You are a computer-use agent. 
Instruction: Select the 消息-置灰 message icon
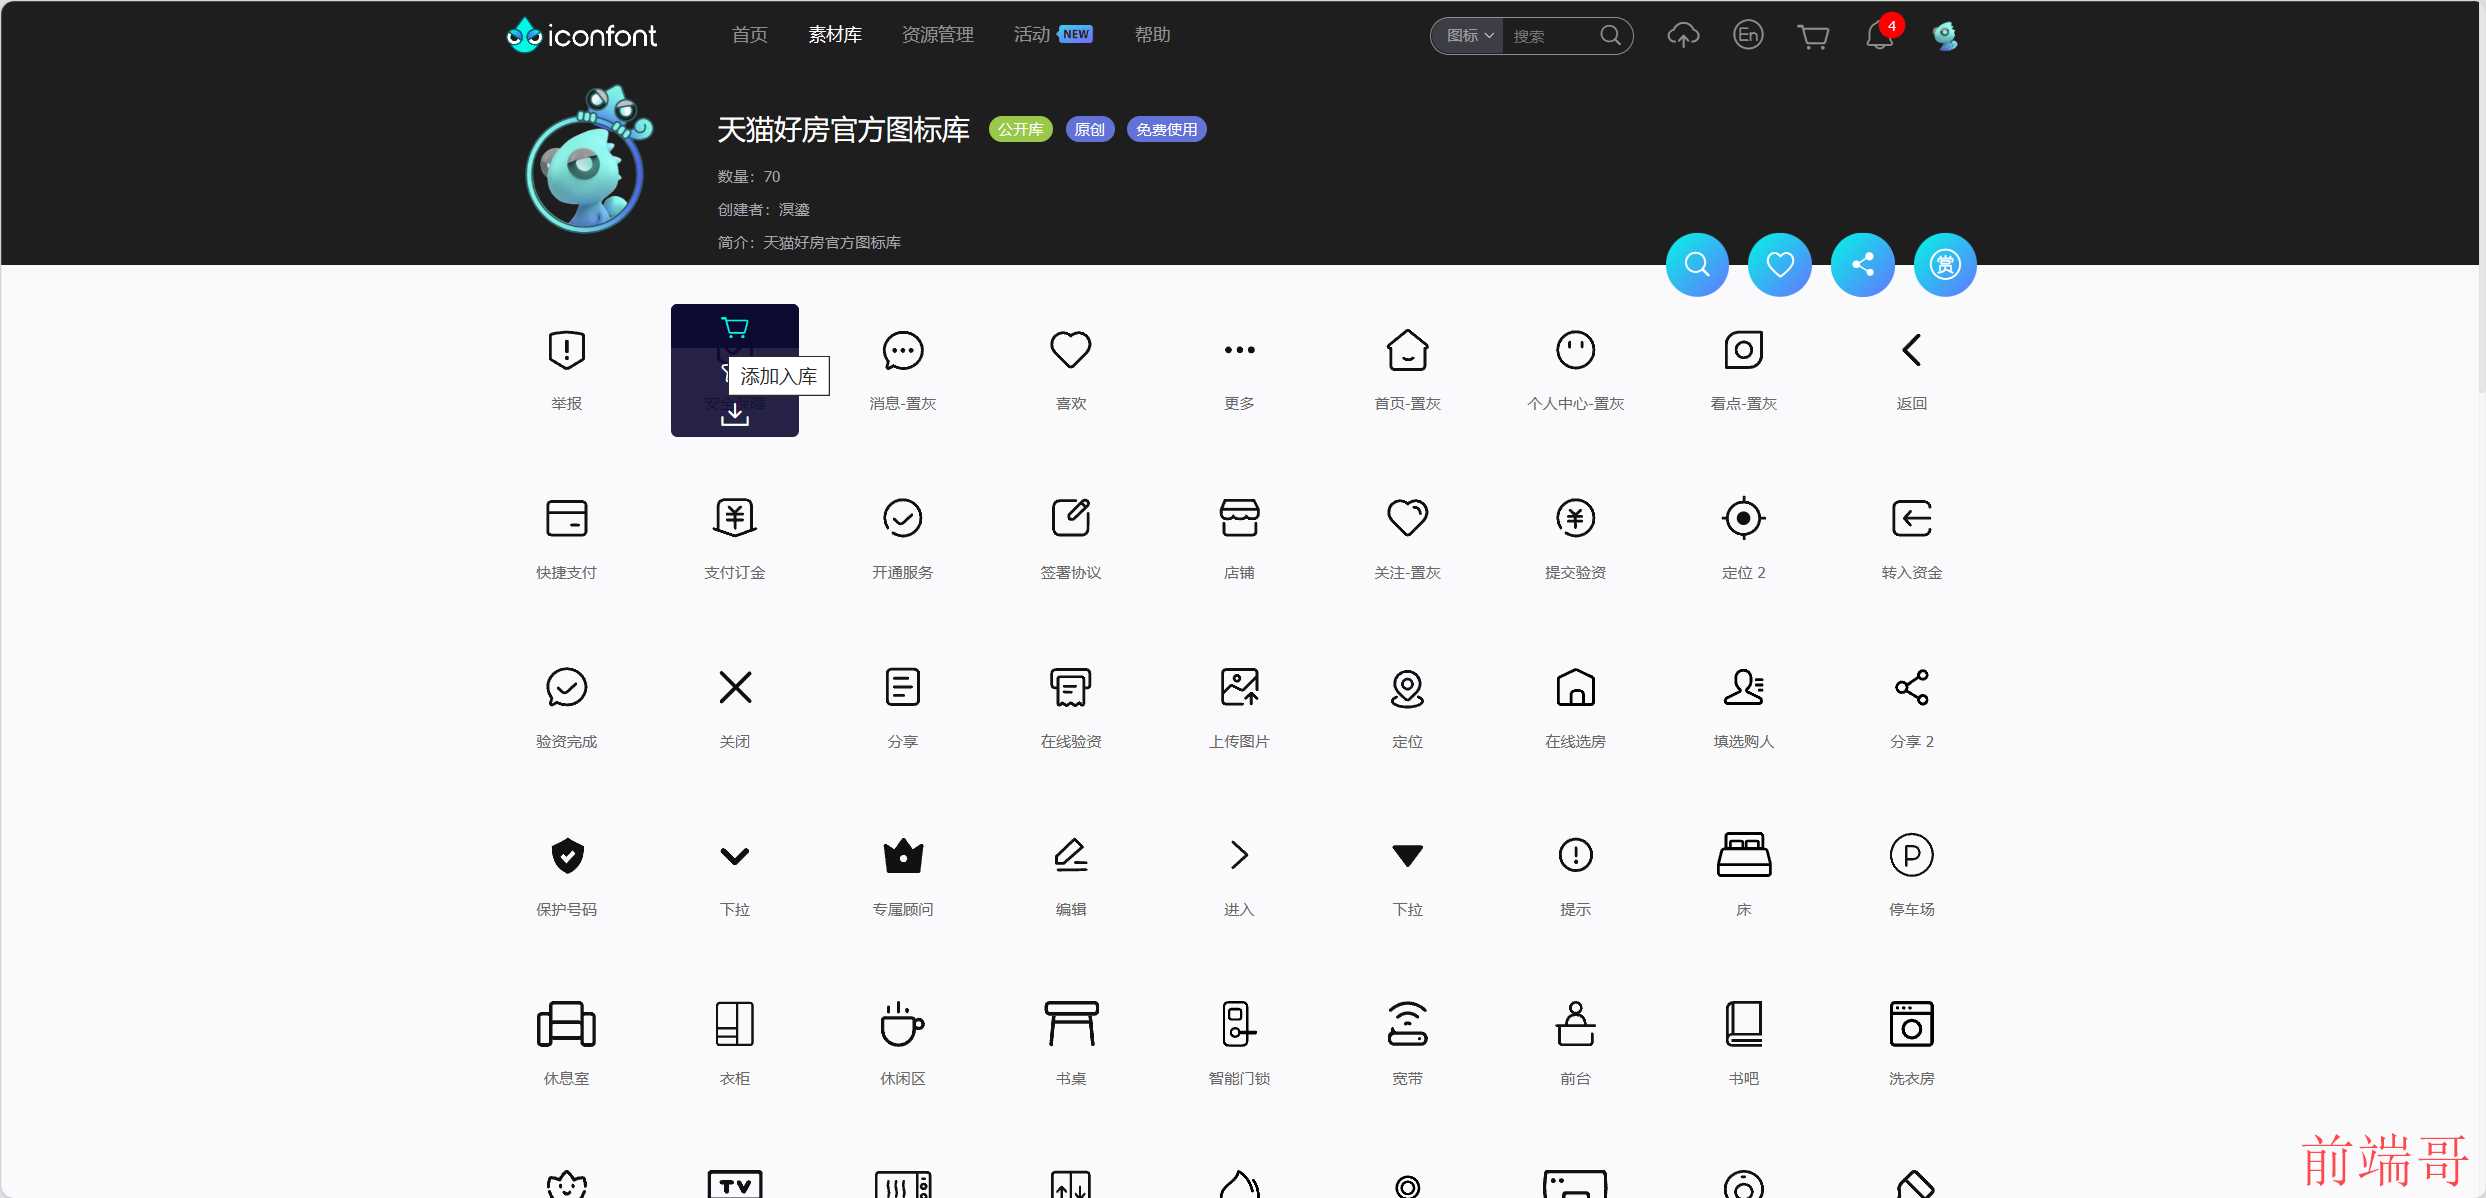tap(903, 350)
